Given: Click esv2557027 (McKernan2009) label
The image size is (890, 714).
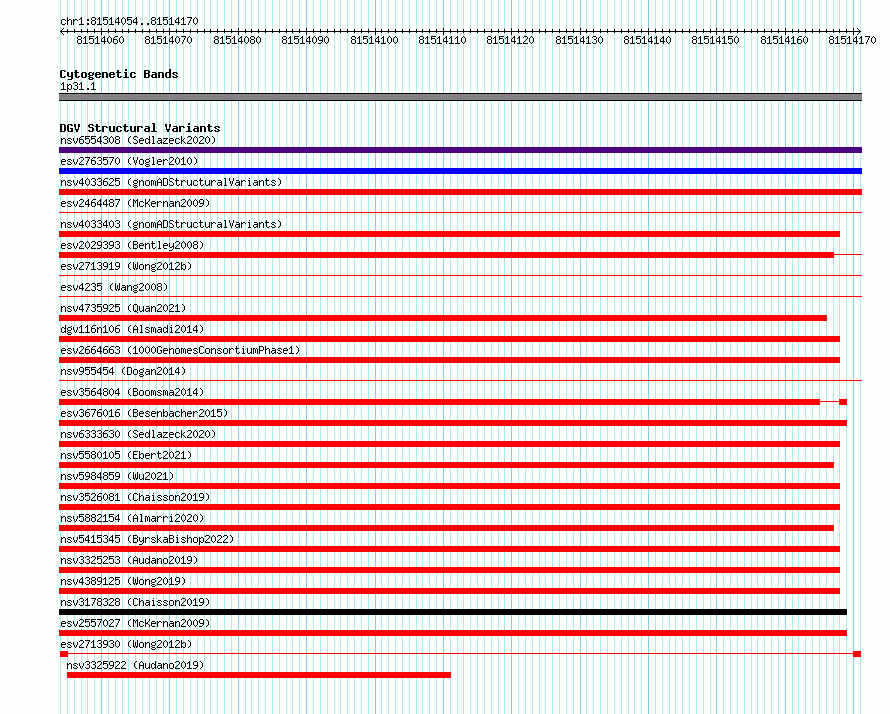Looking at the screenshot, I should tap(135, 623).
